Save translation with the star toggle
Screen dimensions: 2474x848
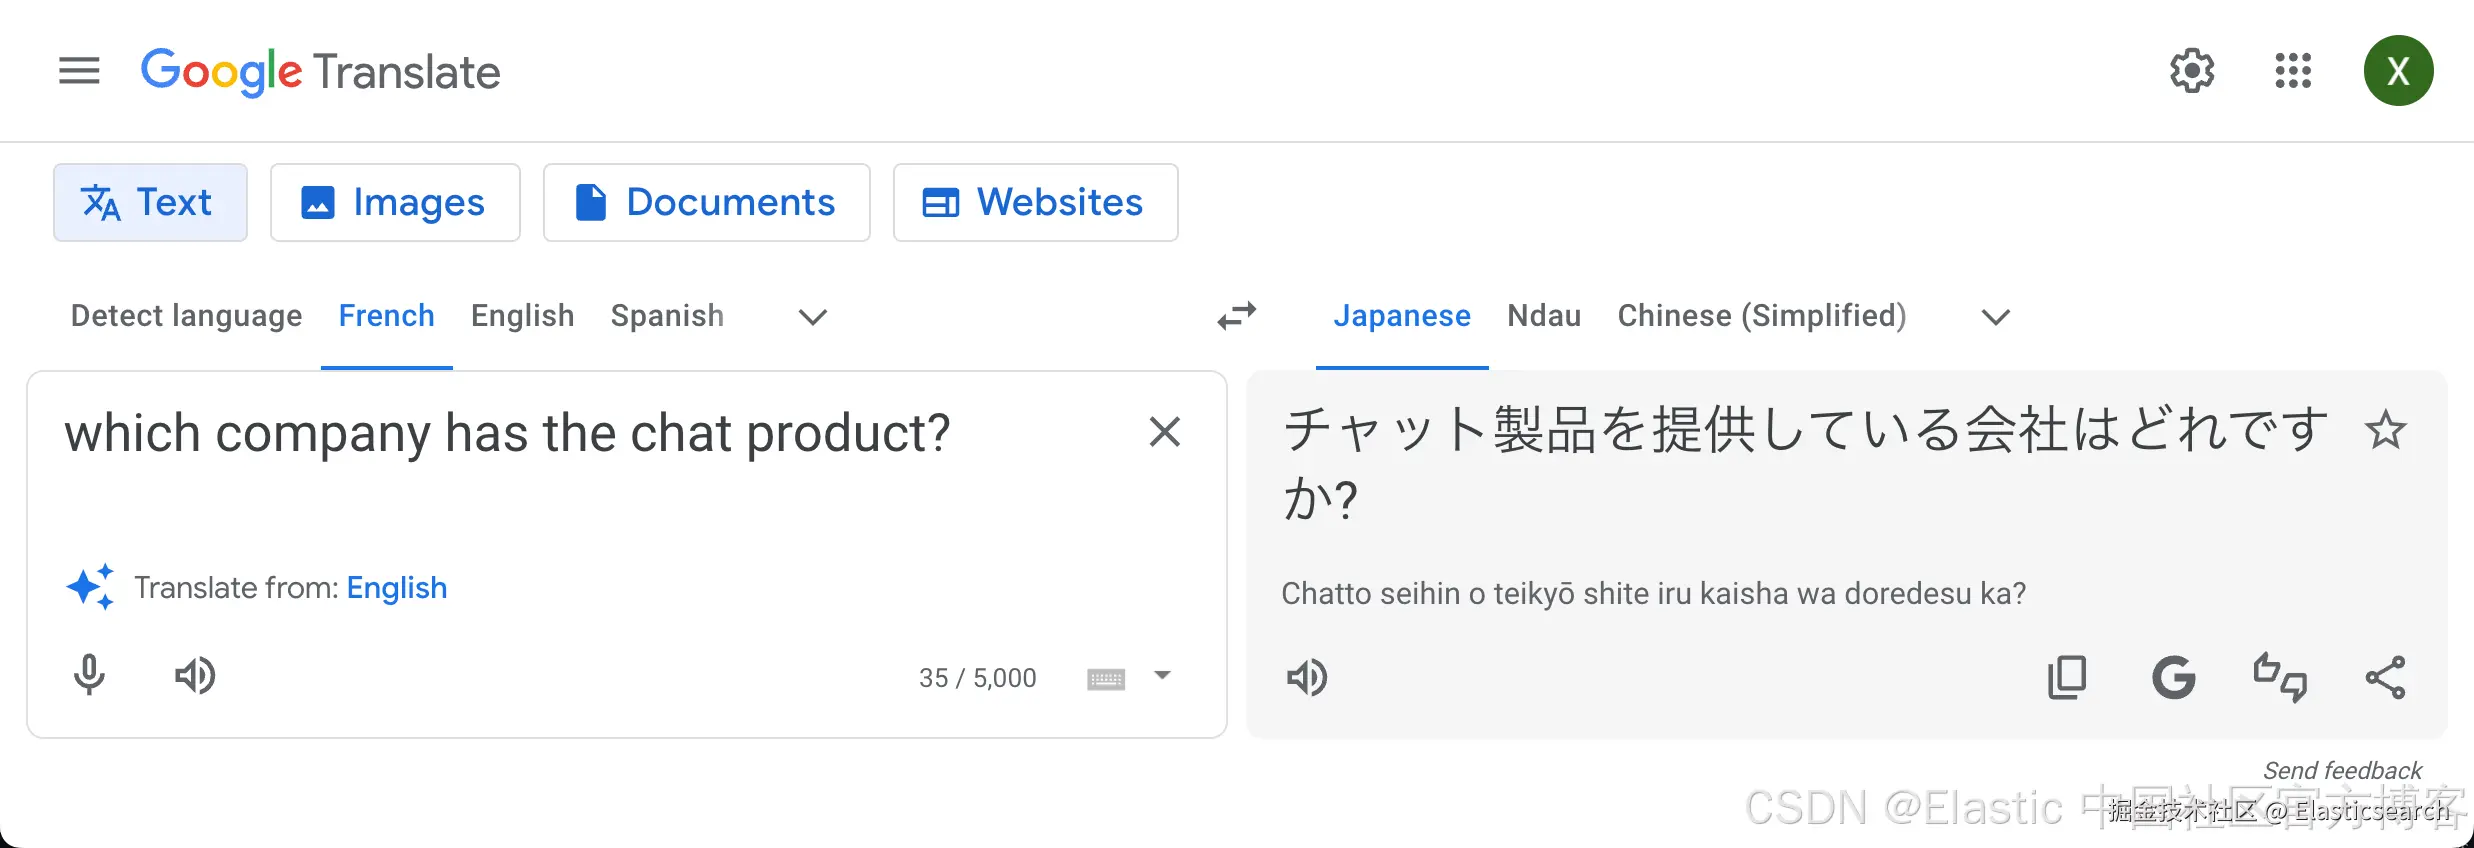click(2385, 431)
